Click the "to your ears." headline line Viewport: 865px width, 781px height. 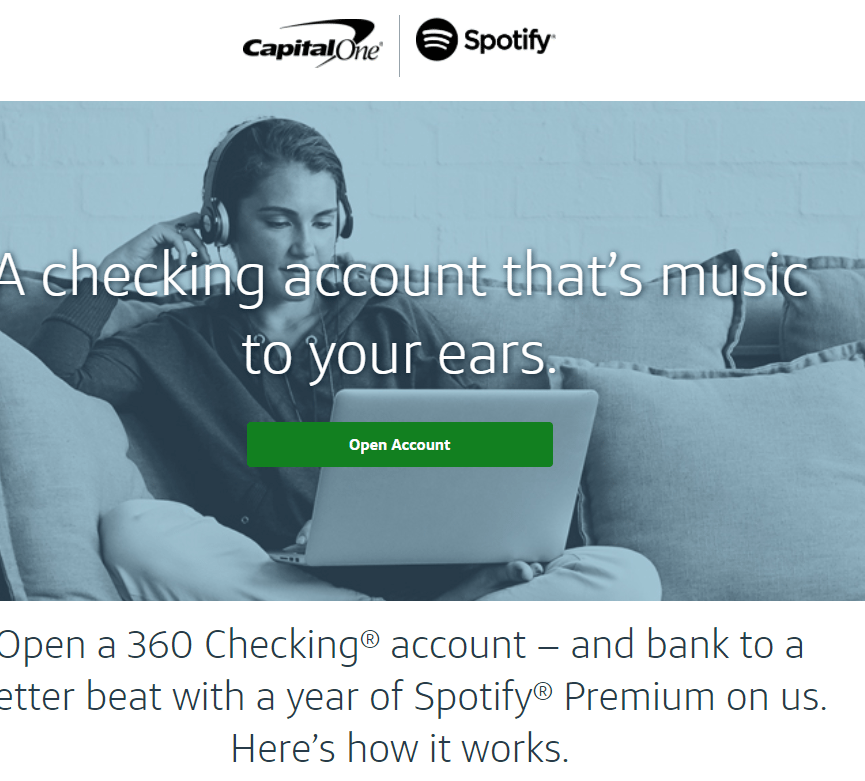click(399, 354)
